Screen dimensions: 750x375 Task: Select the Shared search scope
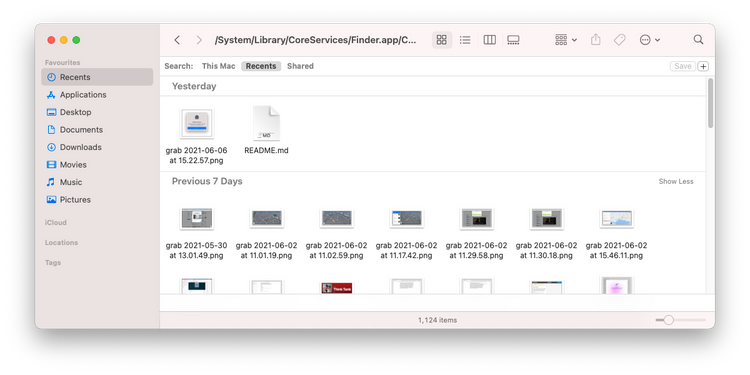[300, 66]
